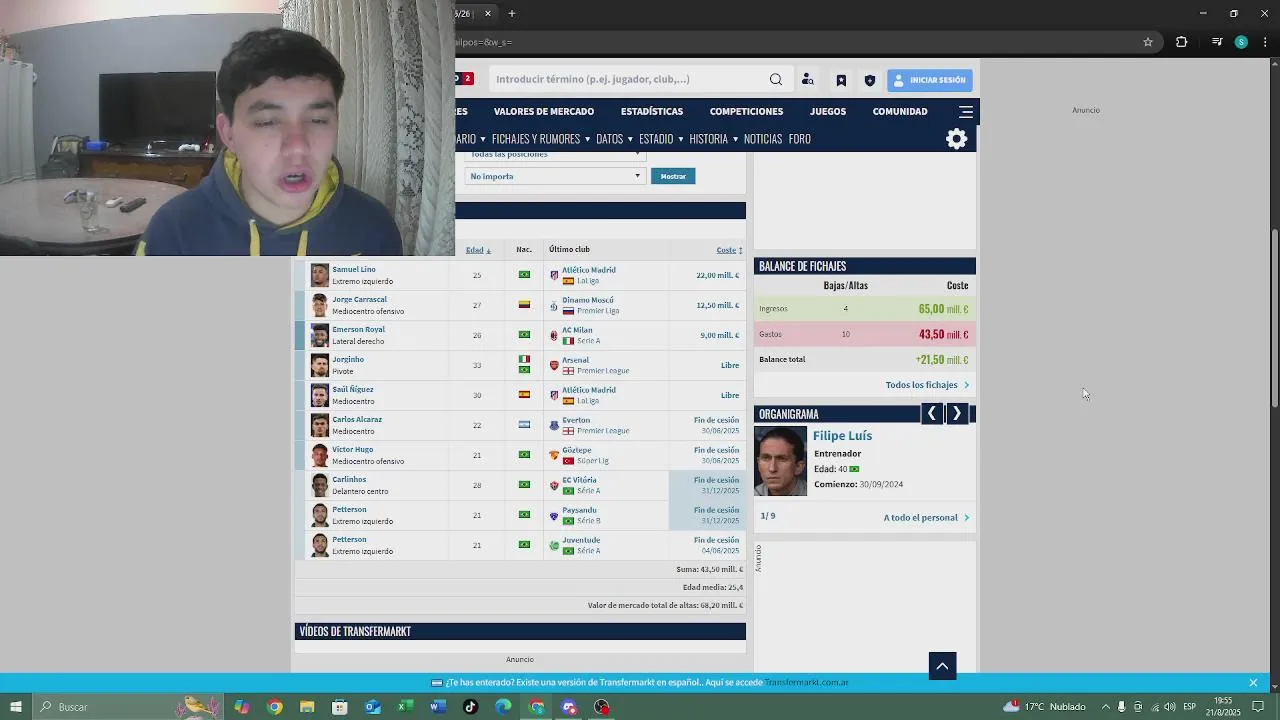The image size is (1280, 720).
Task: Open the watchlist bookmark icon
Action: (841, 80)
